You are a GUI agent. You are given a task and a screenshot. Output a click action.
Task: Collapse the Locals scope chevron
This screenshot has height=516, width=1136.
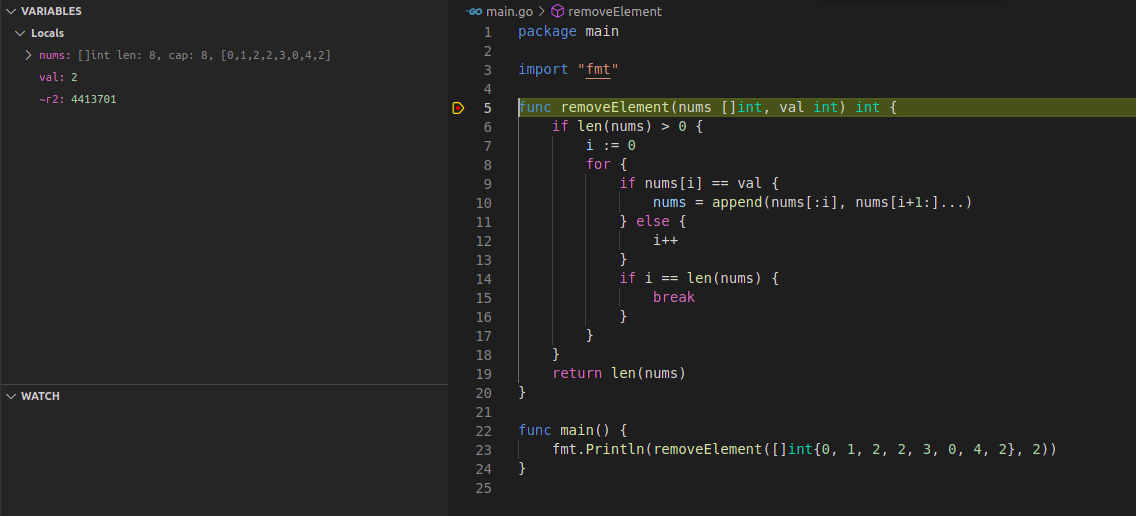click(20, 33)
